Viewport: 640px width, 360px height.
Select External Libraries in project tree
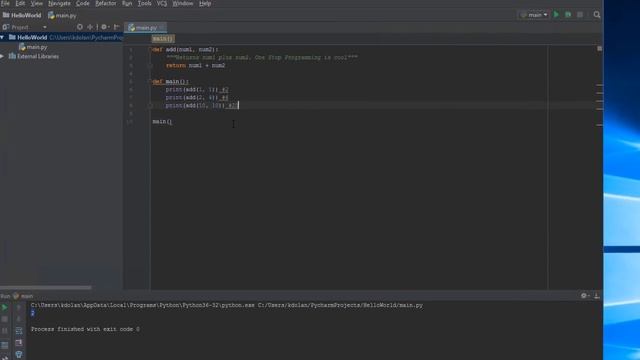click(x=34, y=56)
